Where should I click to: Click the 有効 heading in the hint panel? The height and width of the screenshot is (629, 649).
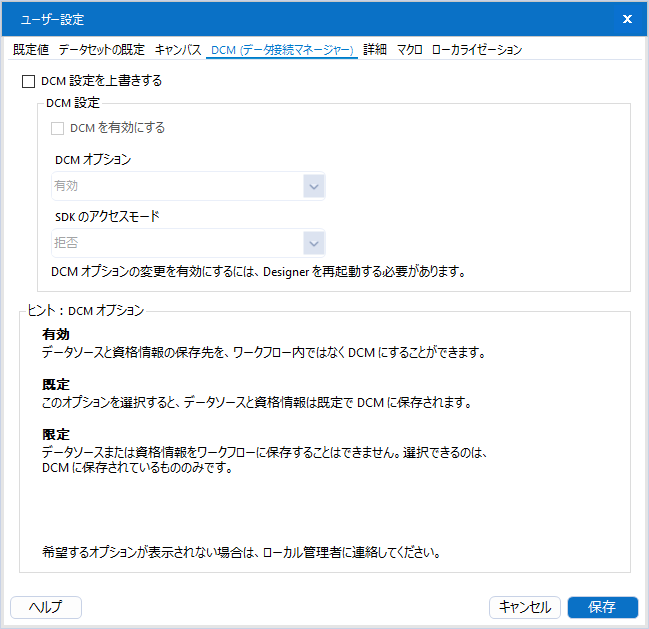[x=56, y=335]
